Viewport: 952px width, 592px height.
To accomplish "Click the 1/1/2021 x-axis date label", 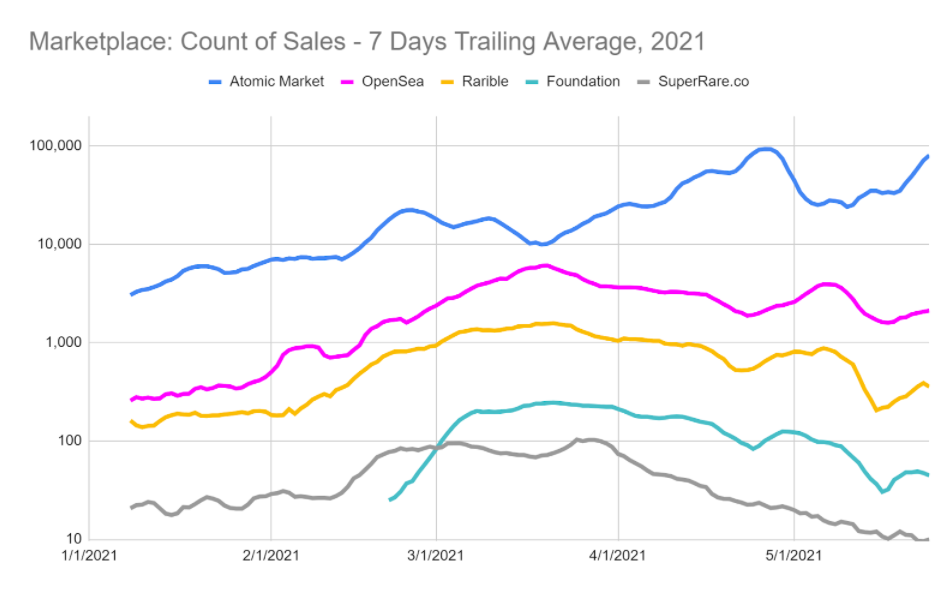I will (89, 555).
